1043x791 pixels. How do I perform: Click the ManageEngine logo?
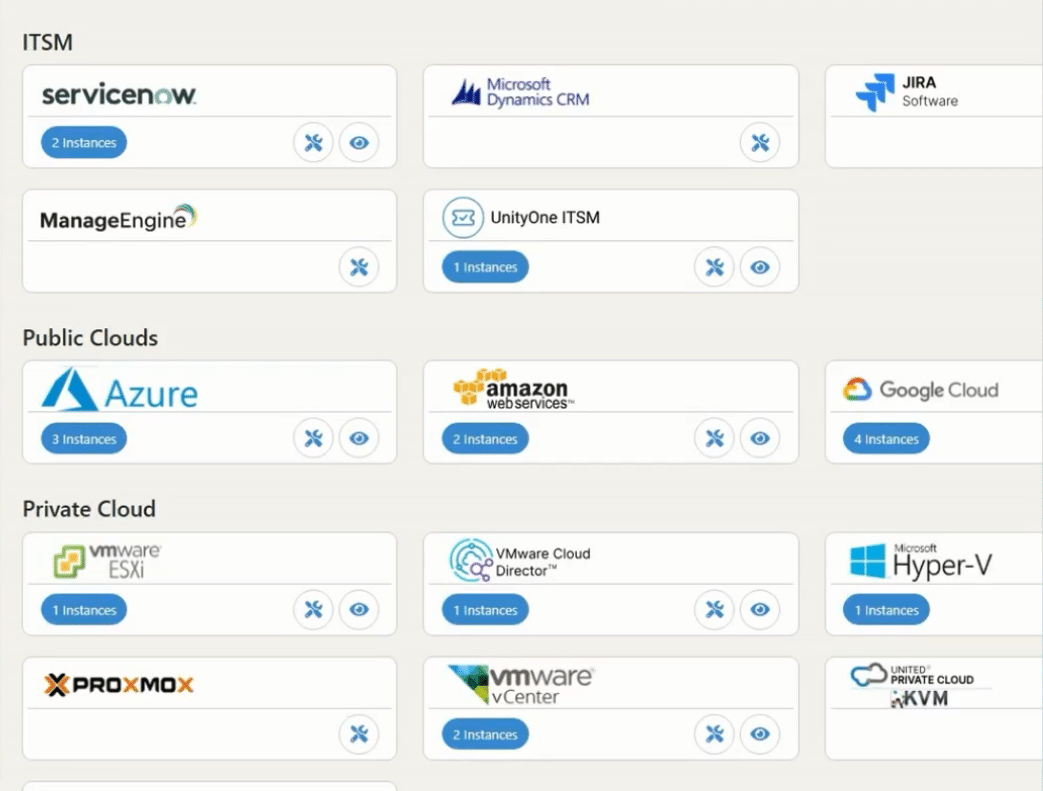(119, 218)
